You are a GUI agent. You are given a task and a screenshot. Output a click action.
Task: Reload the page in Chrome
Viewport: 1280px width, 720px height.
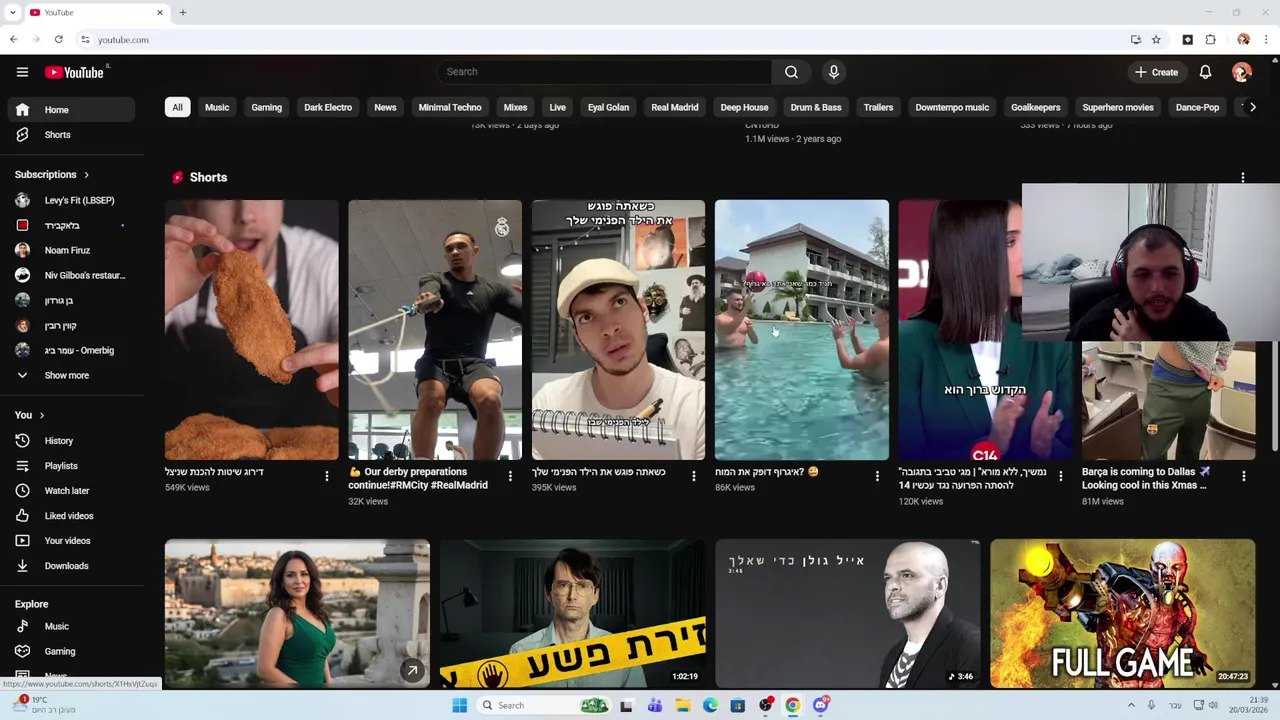59,40
